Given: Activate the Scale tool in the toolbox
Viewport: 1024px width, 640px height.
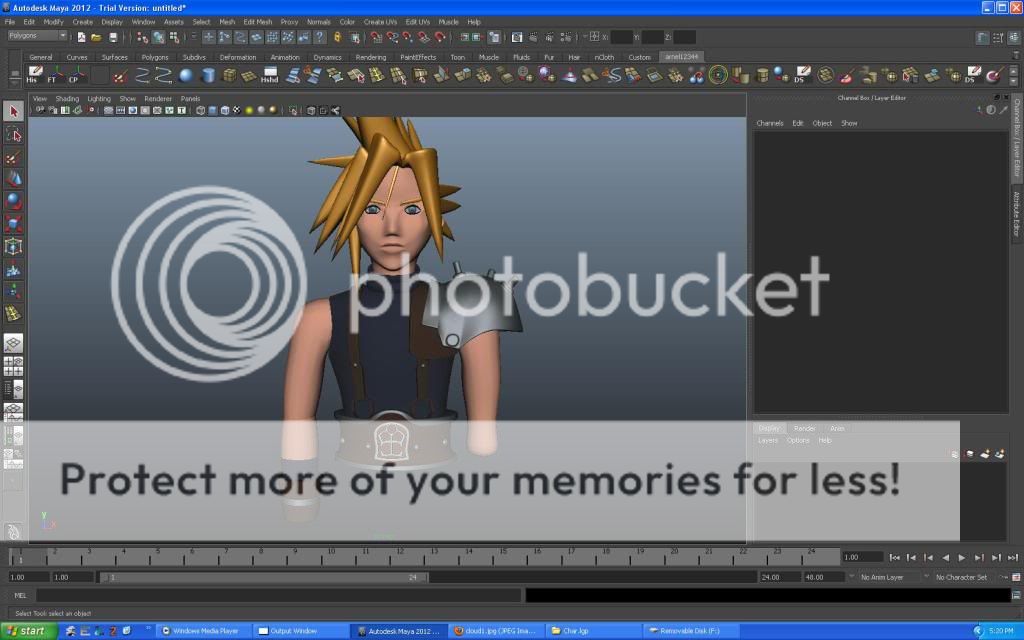Looking at the screenshot, I should coord(13,224).
